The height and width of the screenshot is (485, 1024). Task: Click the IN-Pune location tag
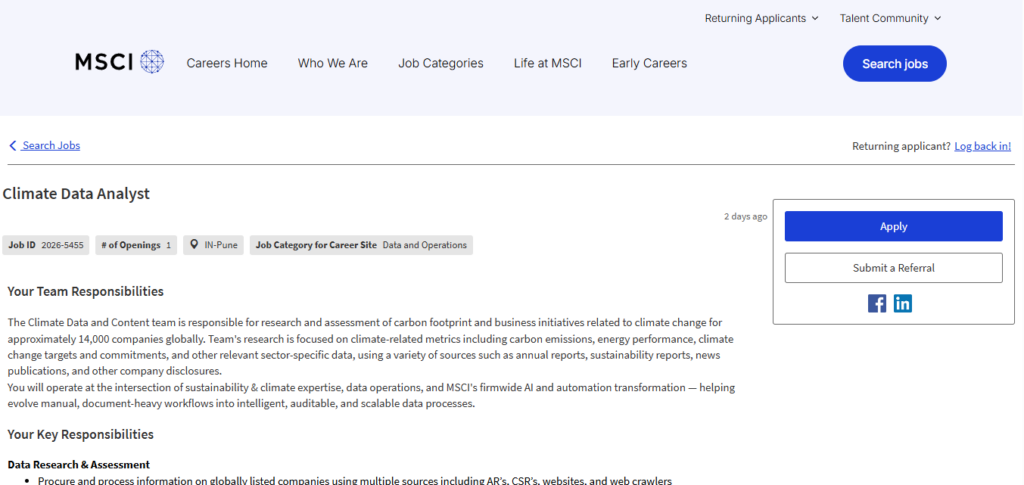pos(214,245)
